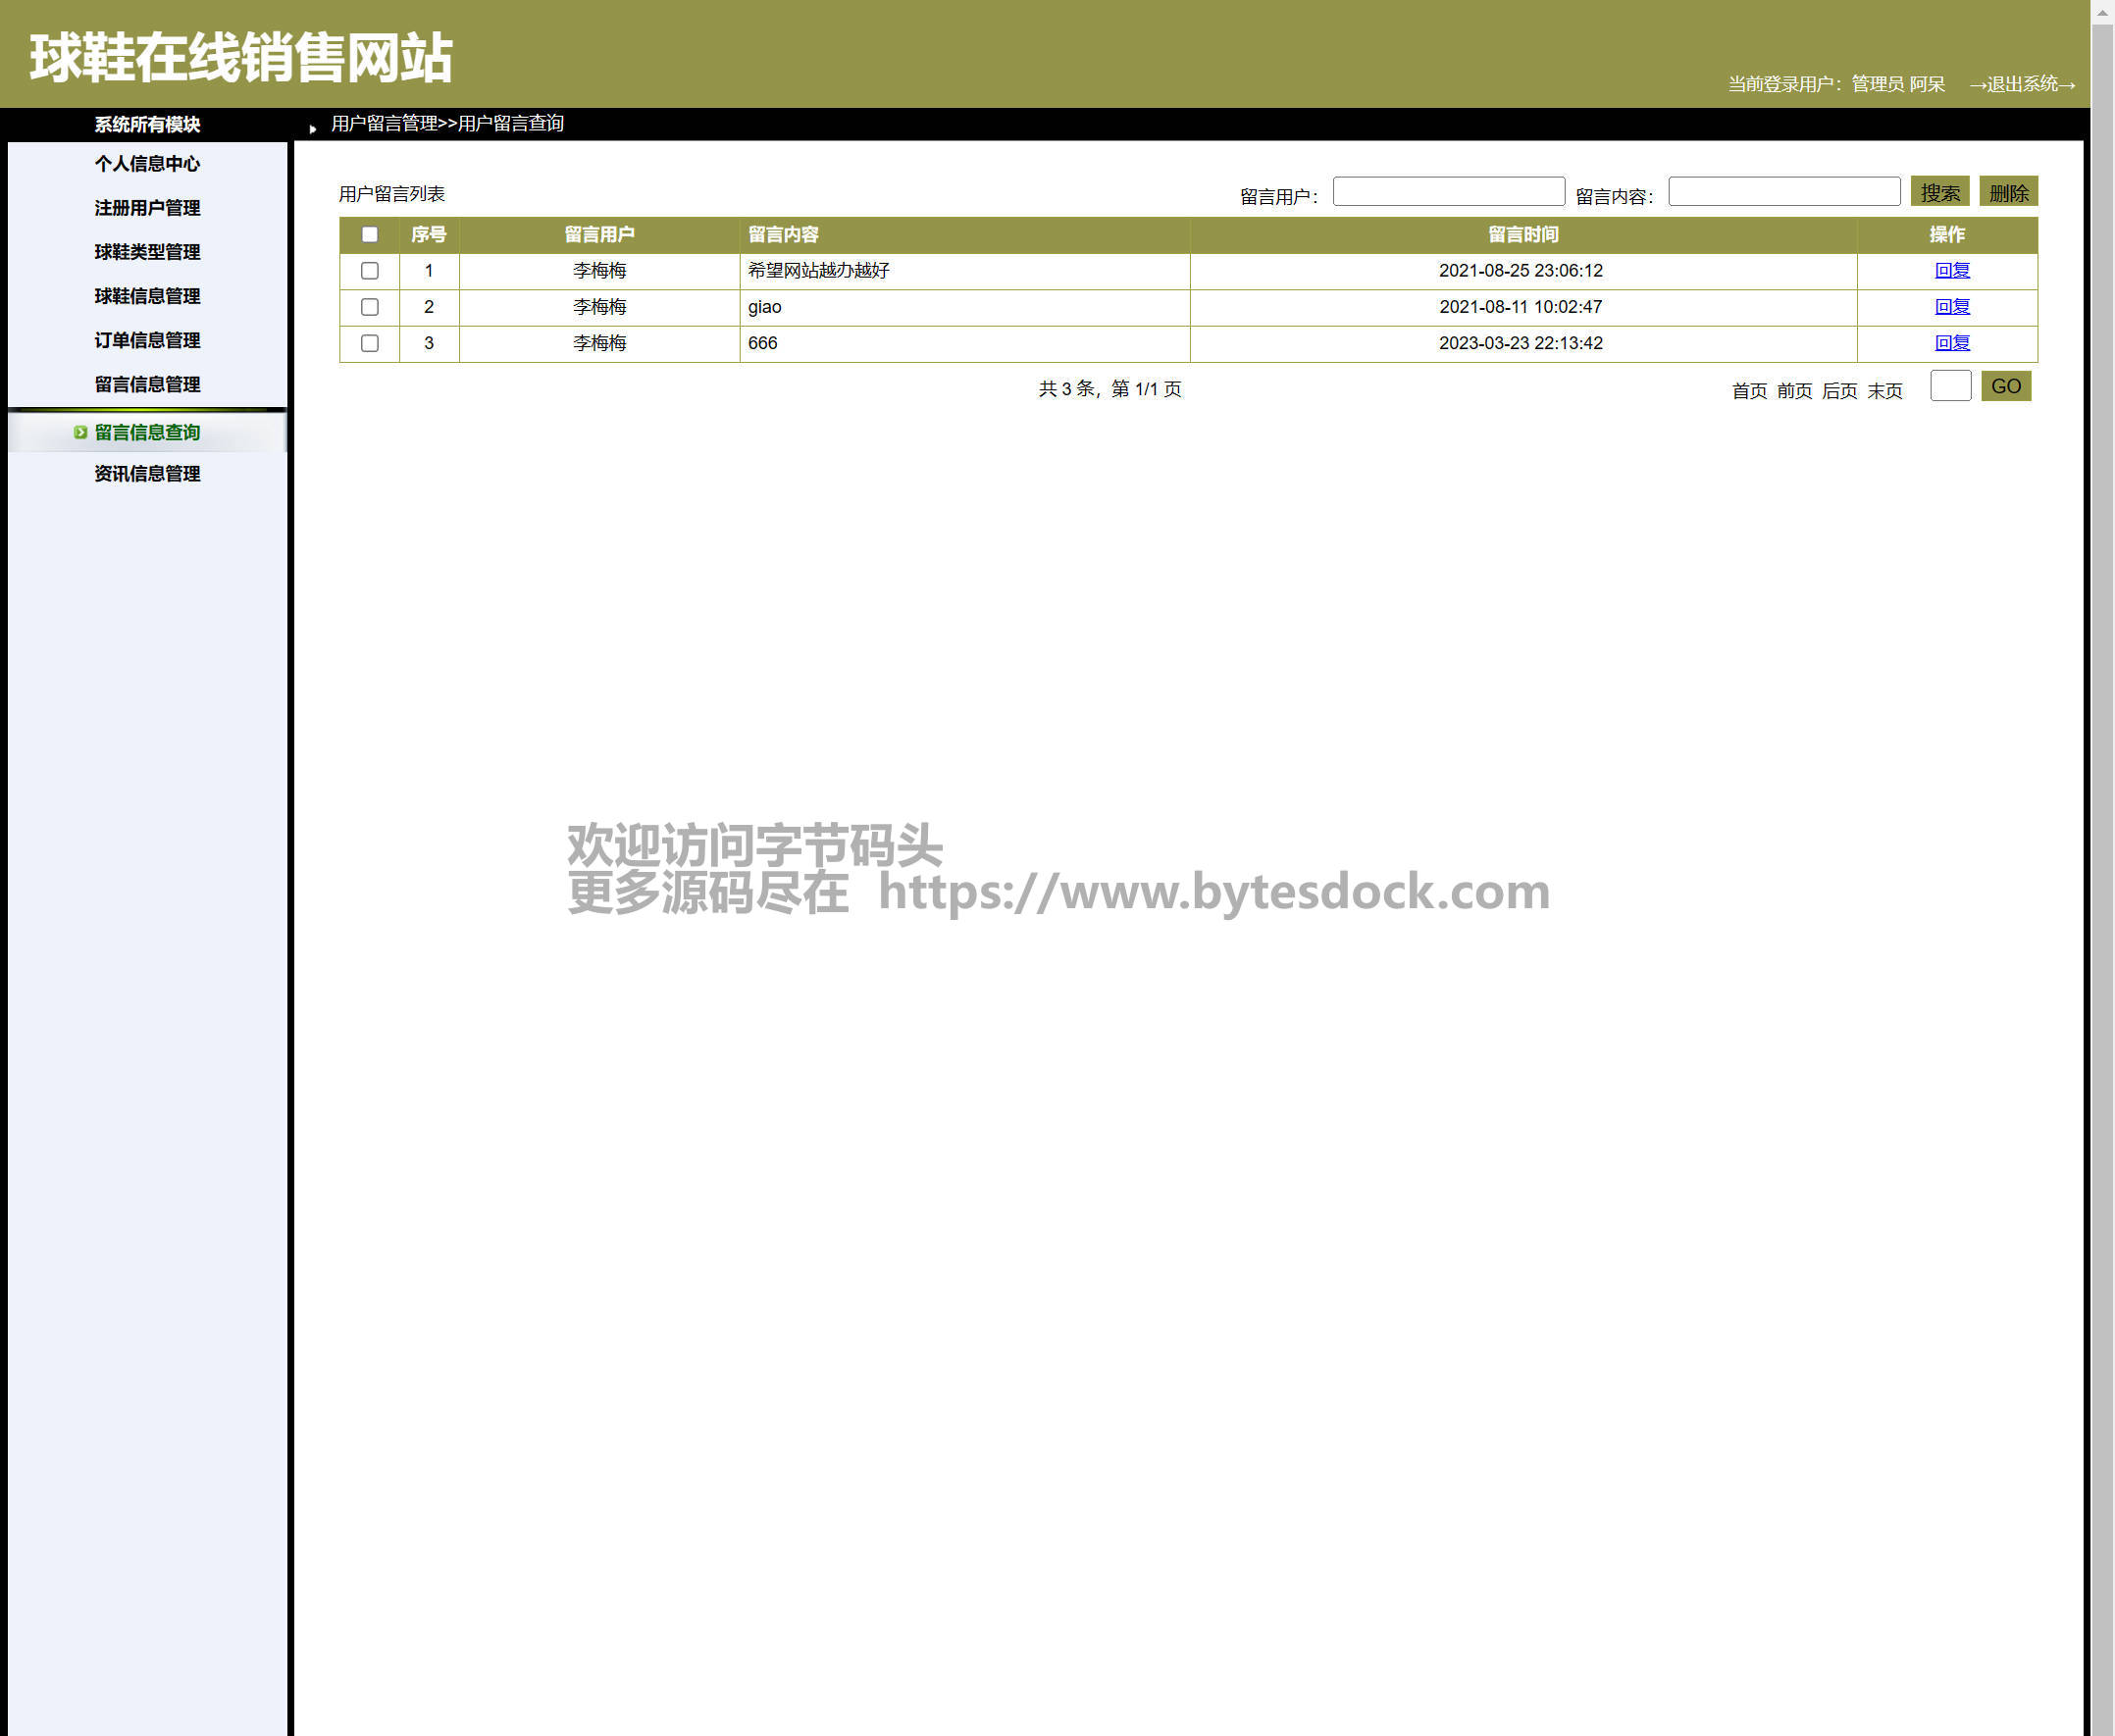Click green arrow icon beside 留言信息查询
The height and width of the screenshot is (1736, 2115).
[x=80, y=432]
